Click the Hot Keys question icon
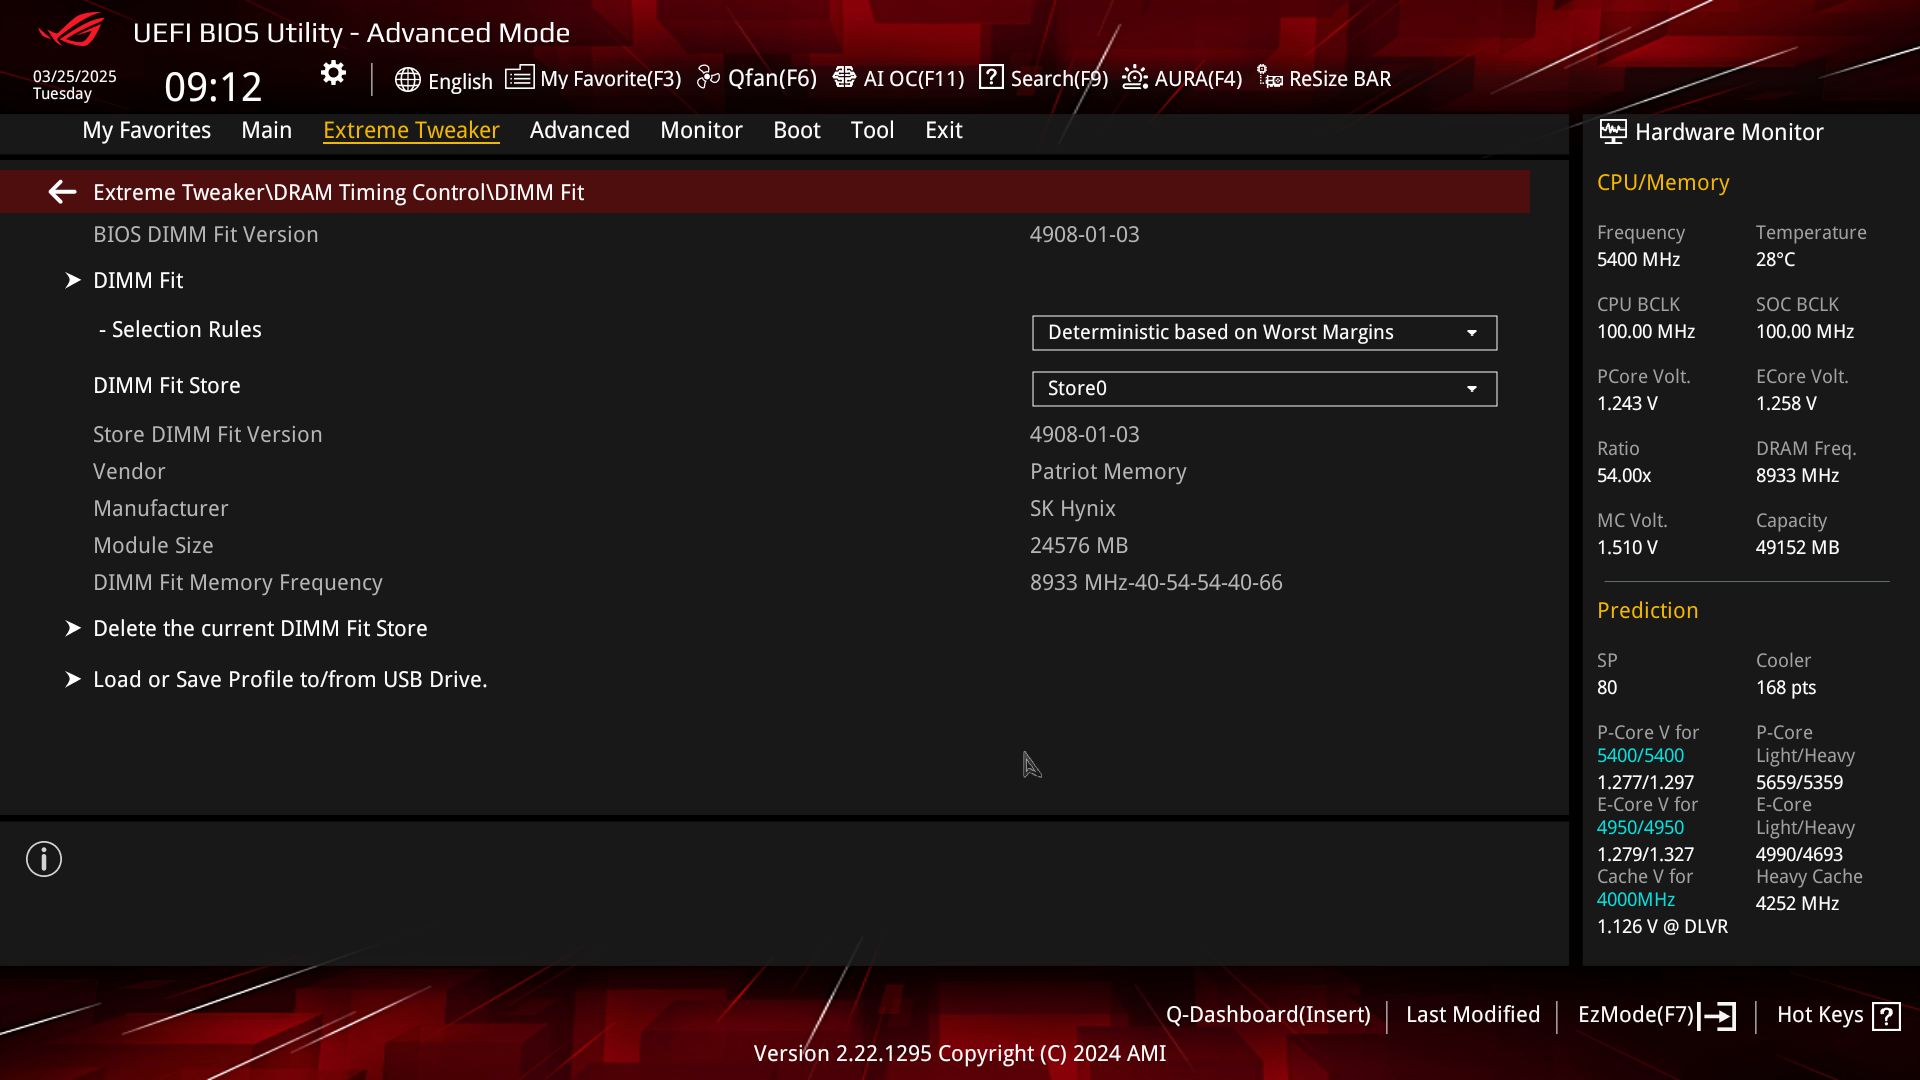The height and width of the screenshot is (1080, 1920). 1886,1016
